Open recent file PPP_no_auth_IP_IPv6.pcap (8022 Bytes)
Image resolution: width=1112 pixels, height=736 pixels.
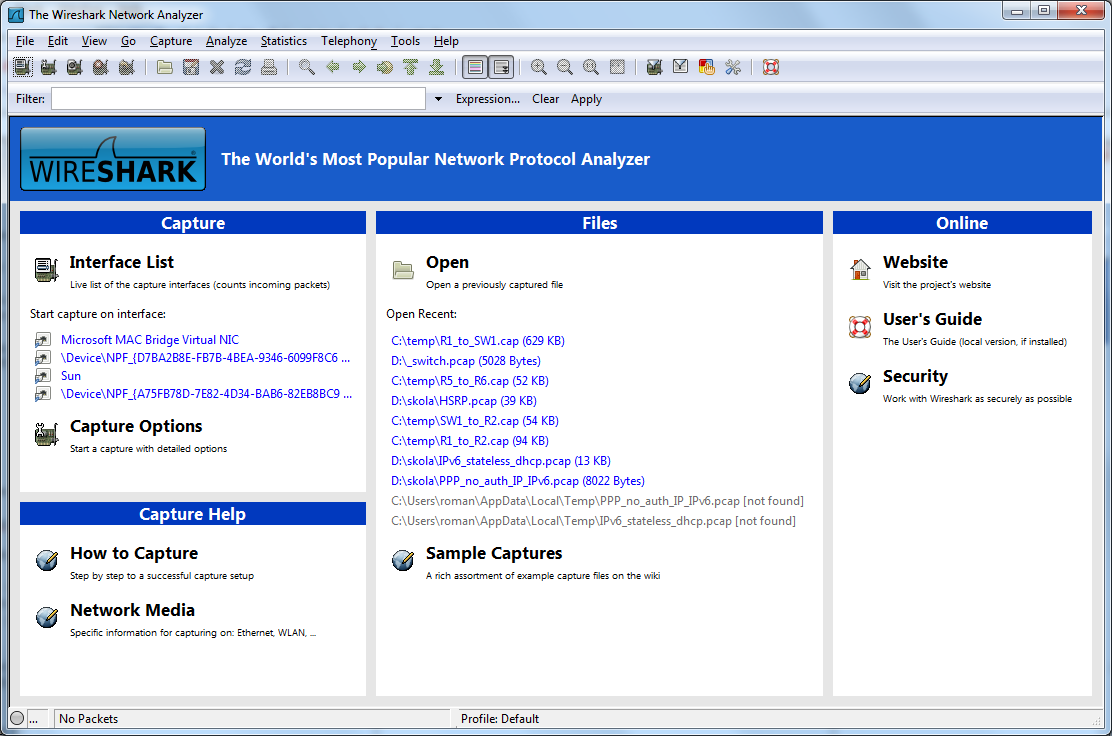518,481
